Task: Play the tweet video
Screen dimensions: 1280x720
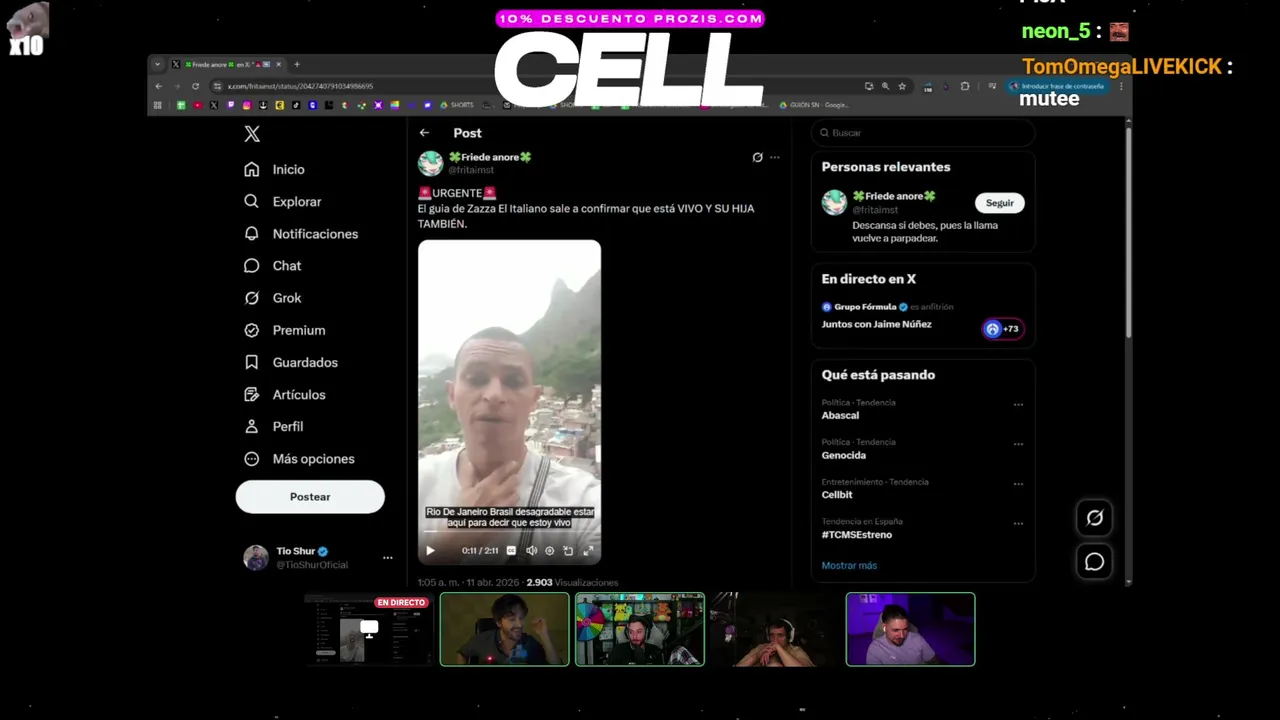Action: [x=430, y=550]
